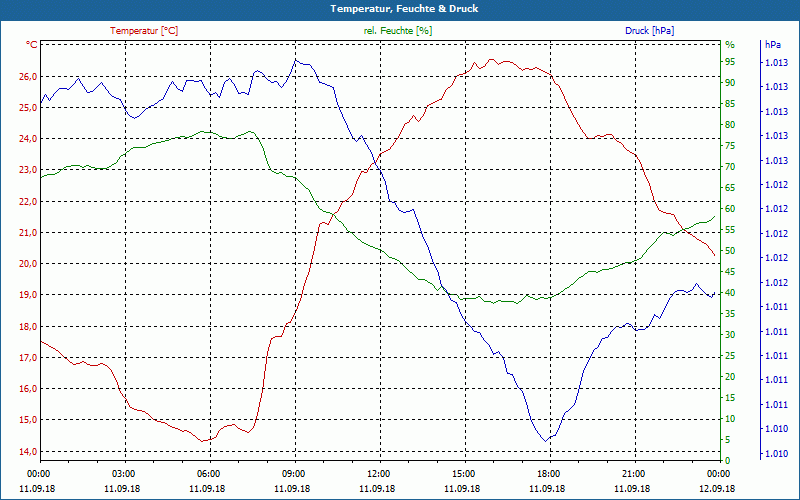Click the '21,0' temperature axis value
This screenshot has width=800, height=500.
(29, 233)
